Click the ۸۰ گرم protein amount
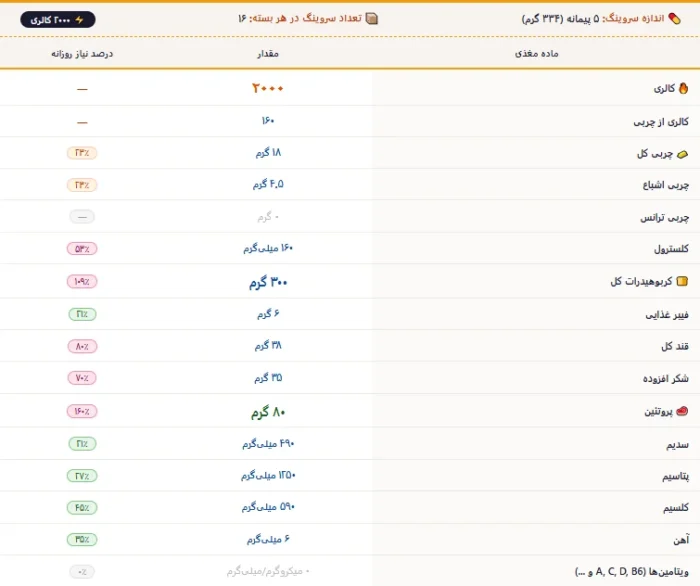The width and height of the screenshot is (700, 586). [x=268, y=412]
